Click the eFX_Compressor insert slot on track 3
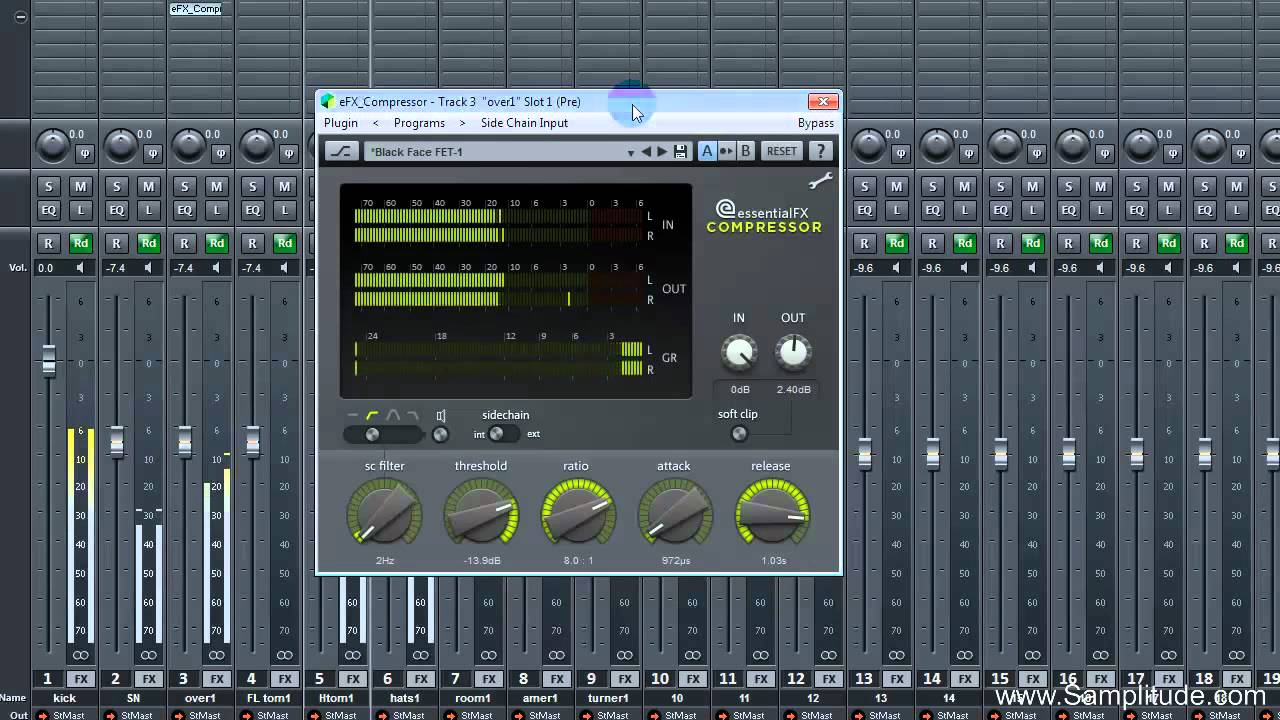 (196, 9)
